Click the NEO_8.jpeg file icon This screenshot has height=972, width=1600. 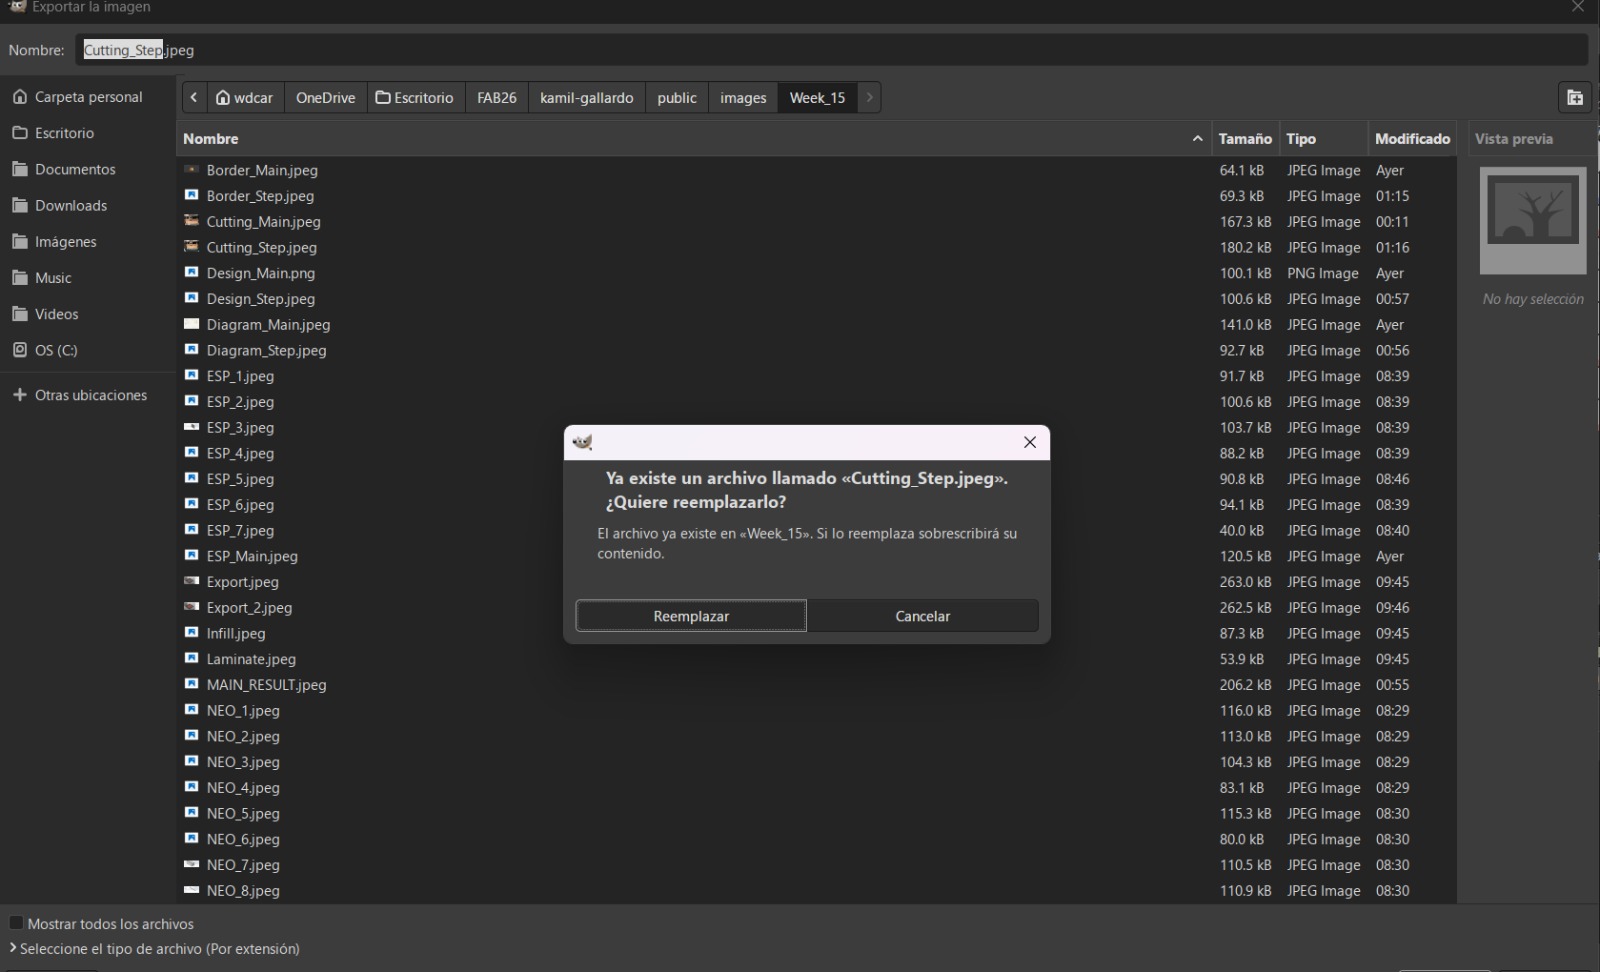click(192, 890)
